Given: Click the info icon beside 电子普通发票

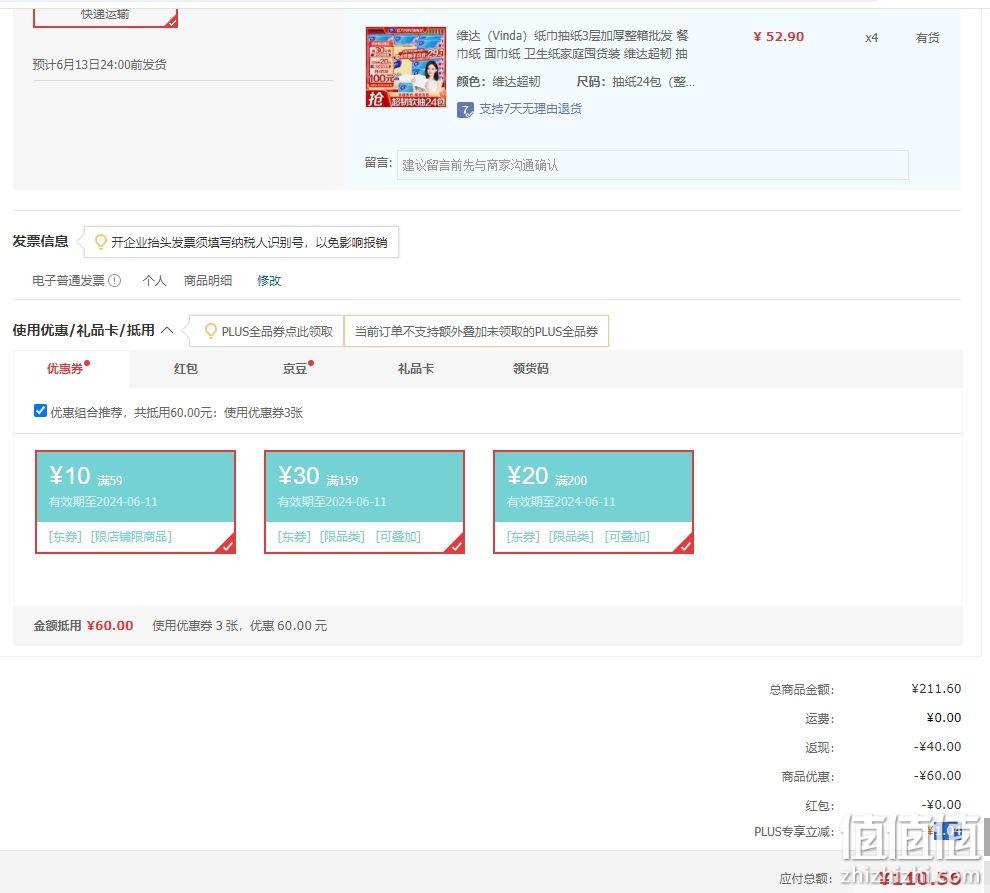Looking at the screenshot, I should (x=114, y=280).
